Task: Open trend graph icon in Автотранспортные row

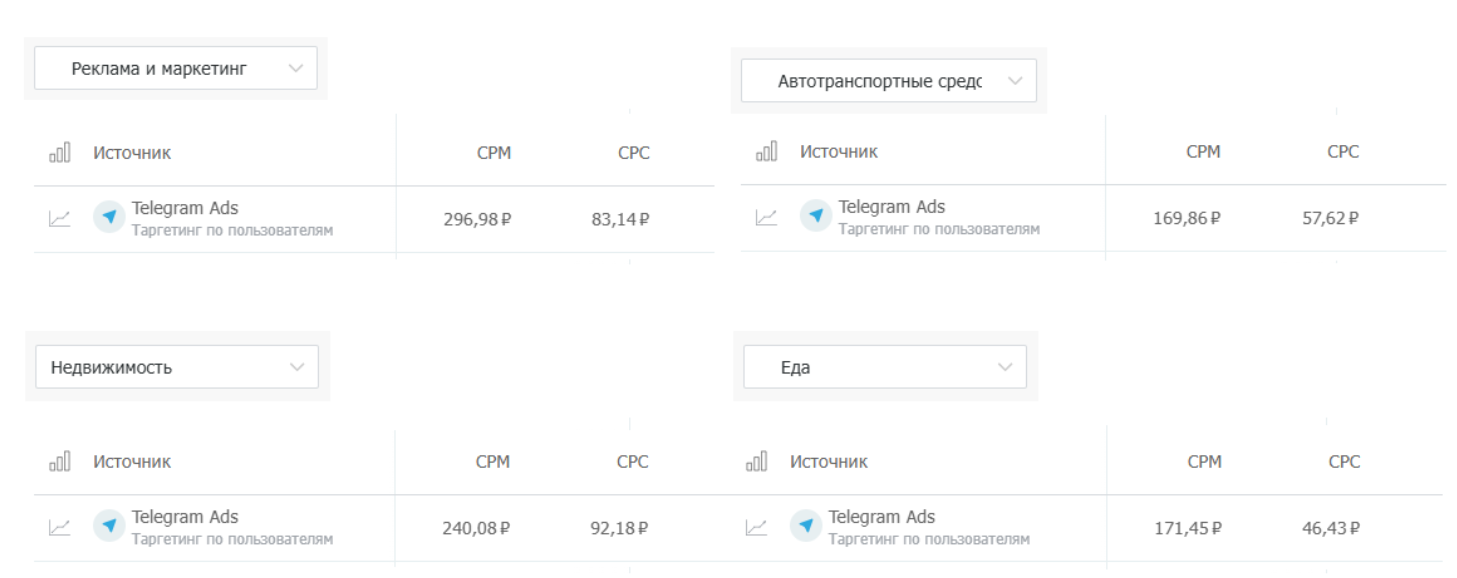Action: pyautogui.click(x=767, y=217)
